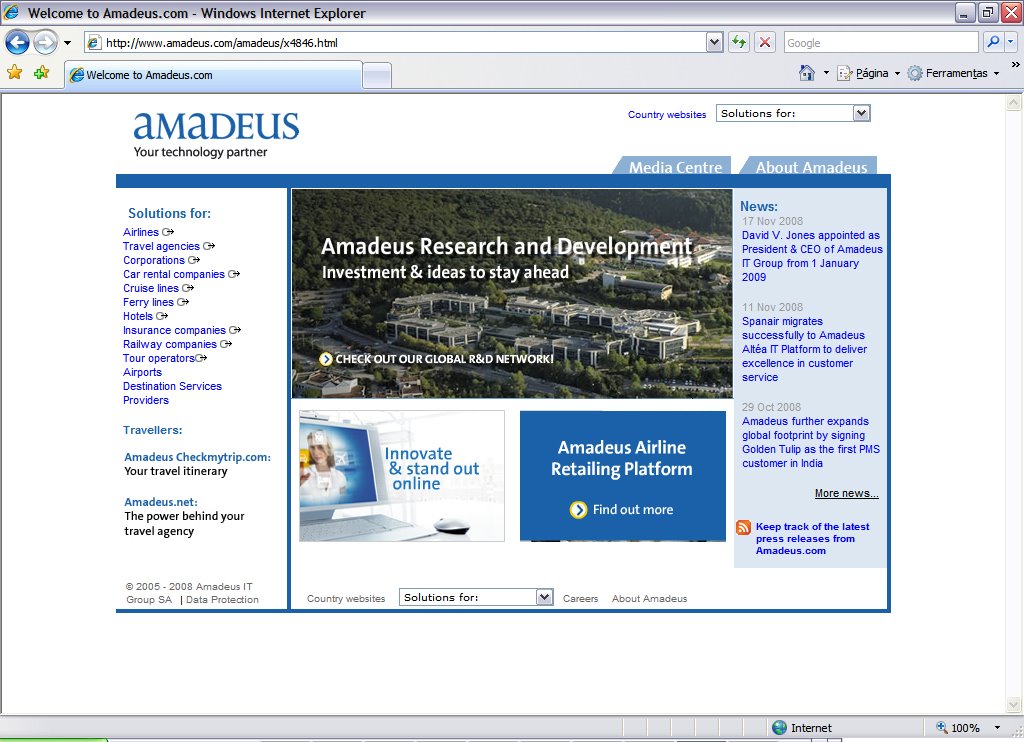Expand the address bar history dropdown
The width and height of the screenshot is (1024, 742).
click(714, 43)
